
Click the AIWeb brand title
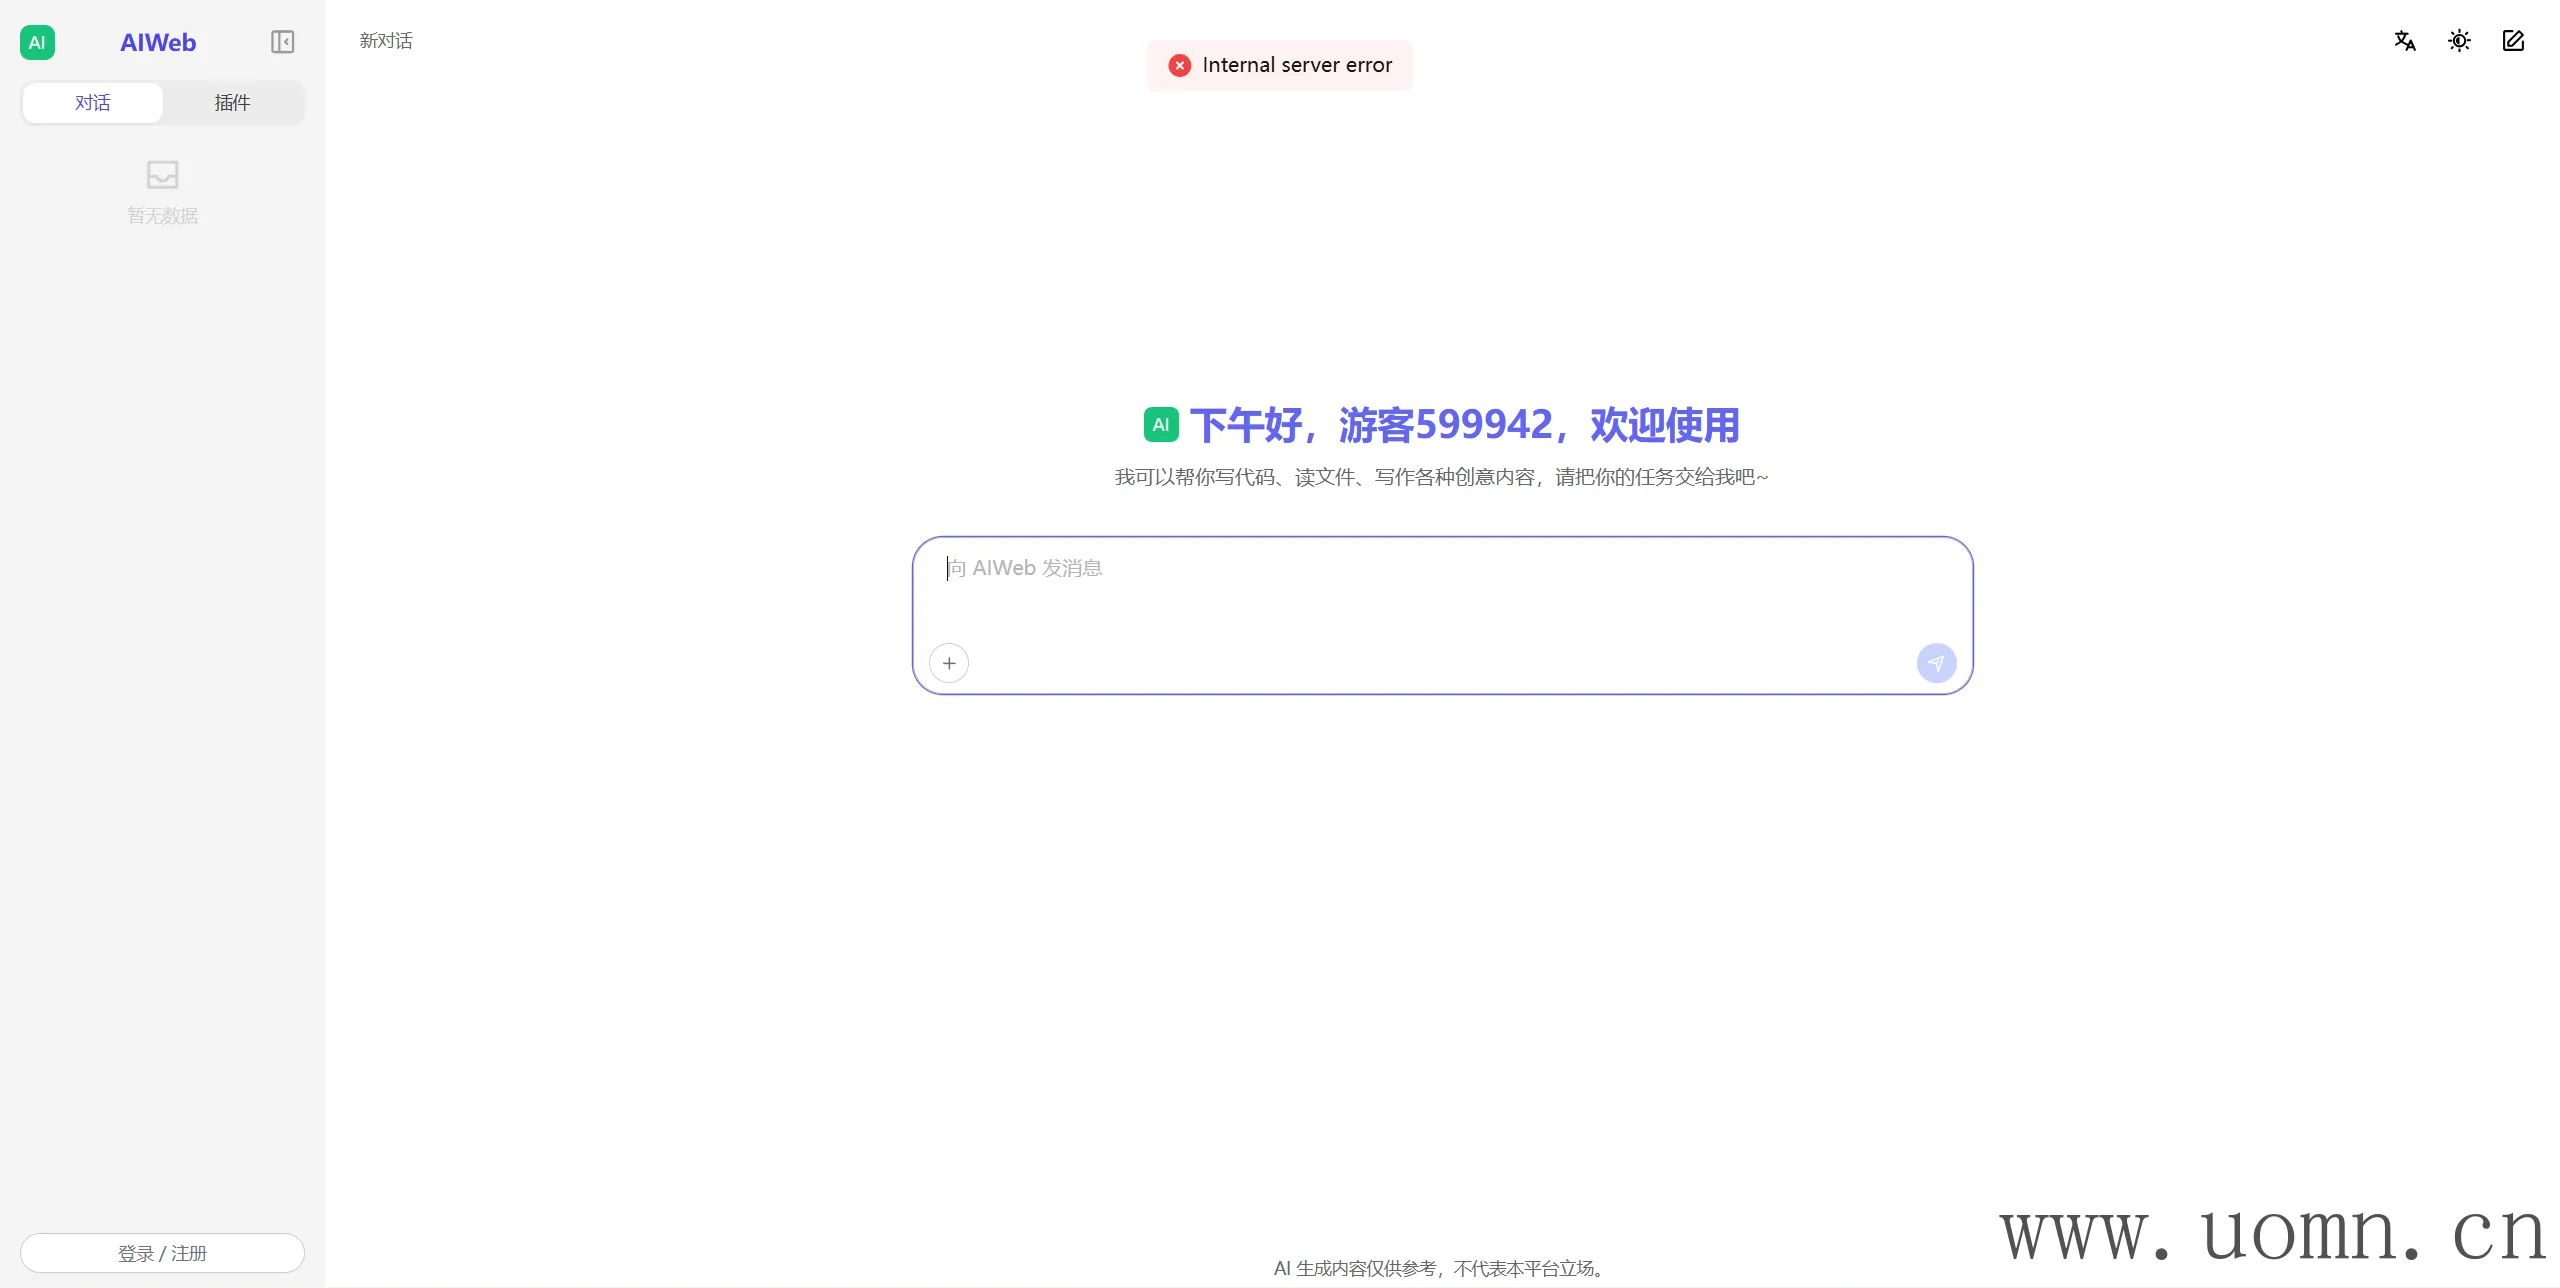click(x=158, y=42)
